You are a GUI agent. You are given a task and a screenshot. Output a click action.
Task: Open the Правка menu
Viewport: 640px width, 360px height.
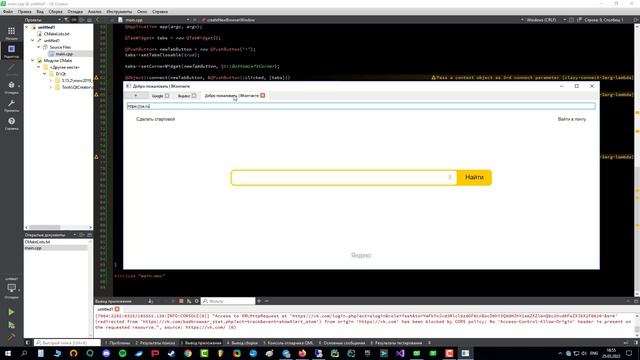tap(24, 12)
